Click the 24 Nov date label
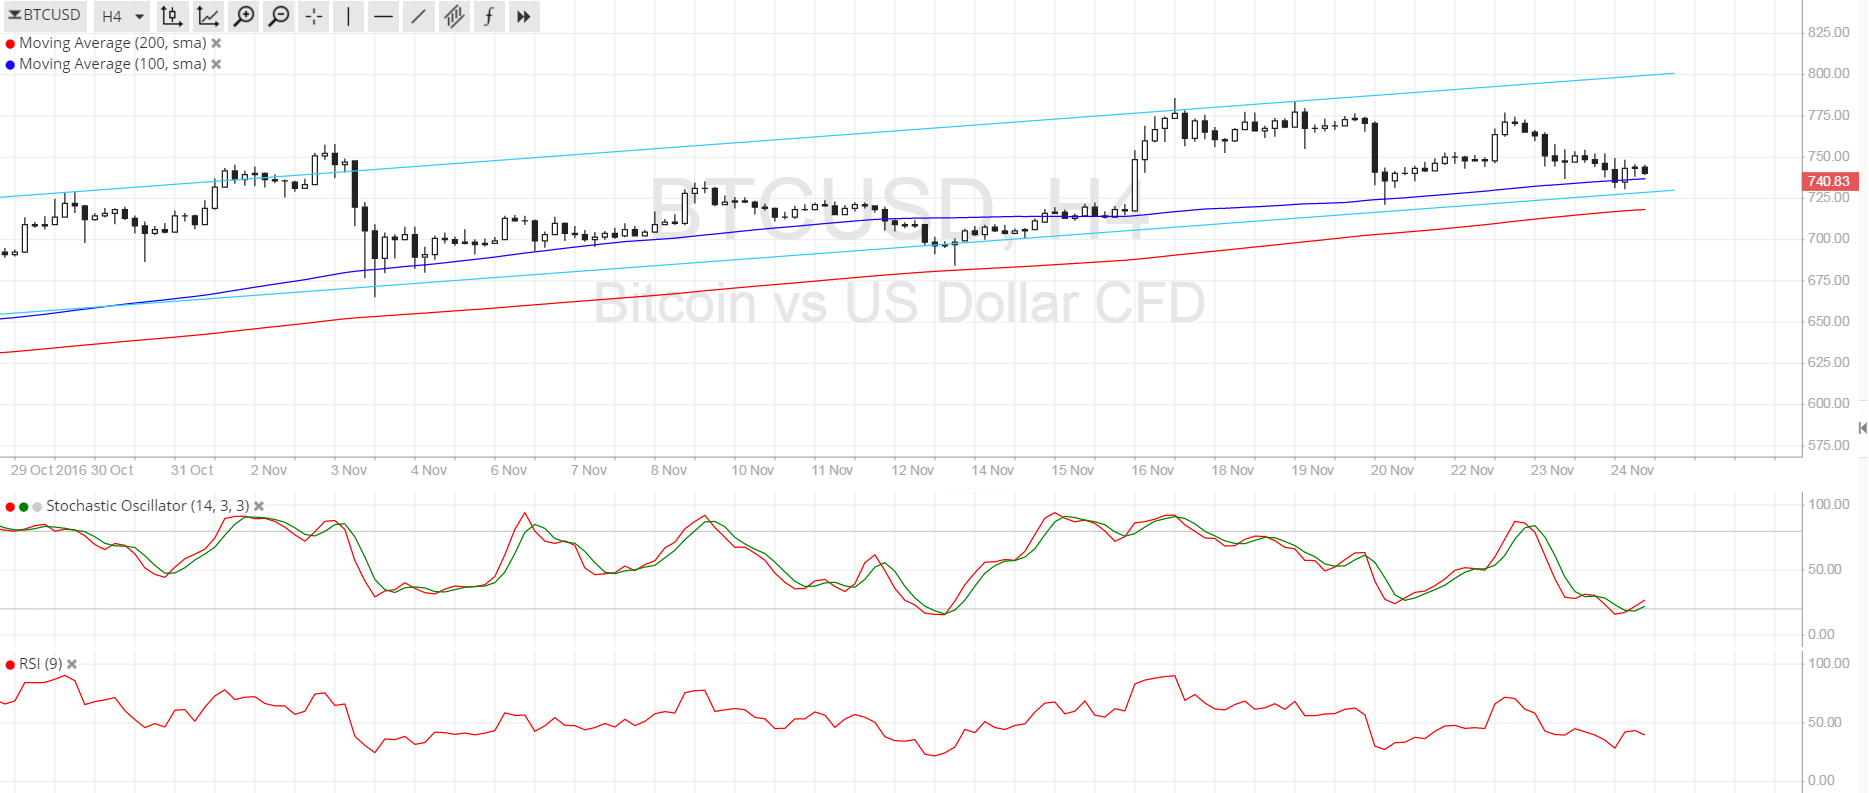This screenshot has width=1869, height=793. pyautogui.click(x=1632, y=470)
